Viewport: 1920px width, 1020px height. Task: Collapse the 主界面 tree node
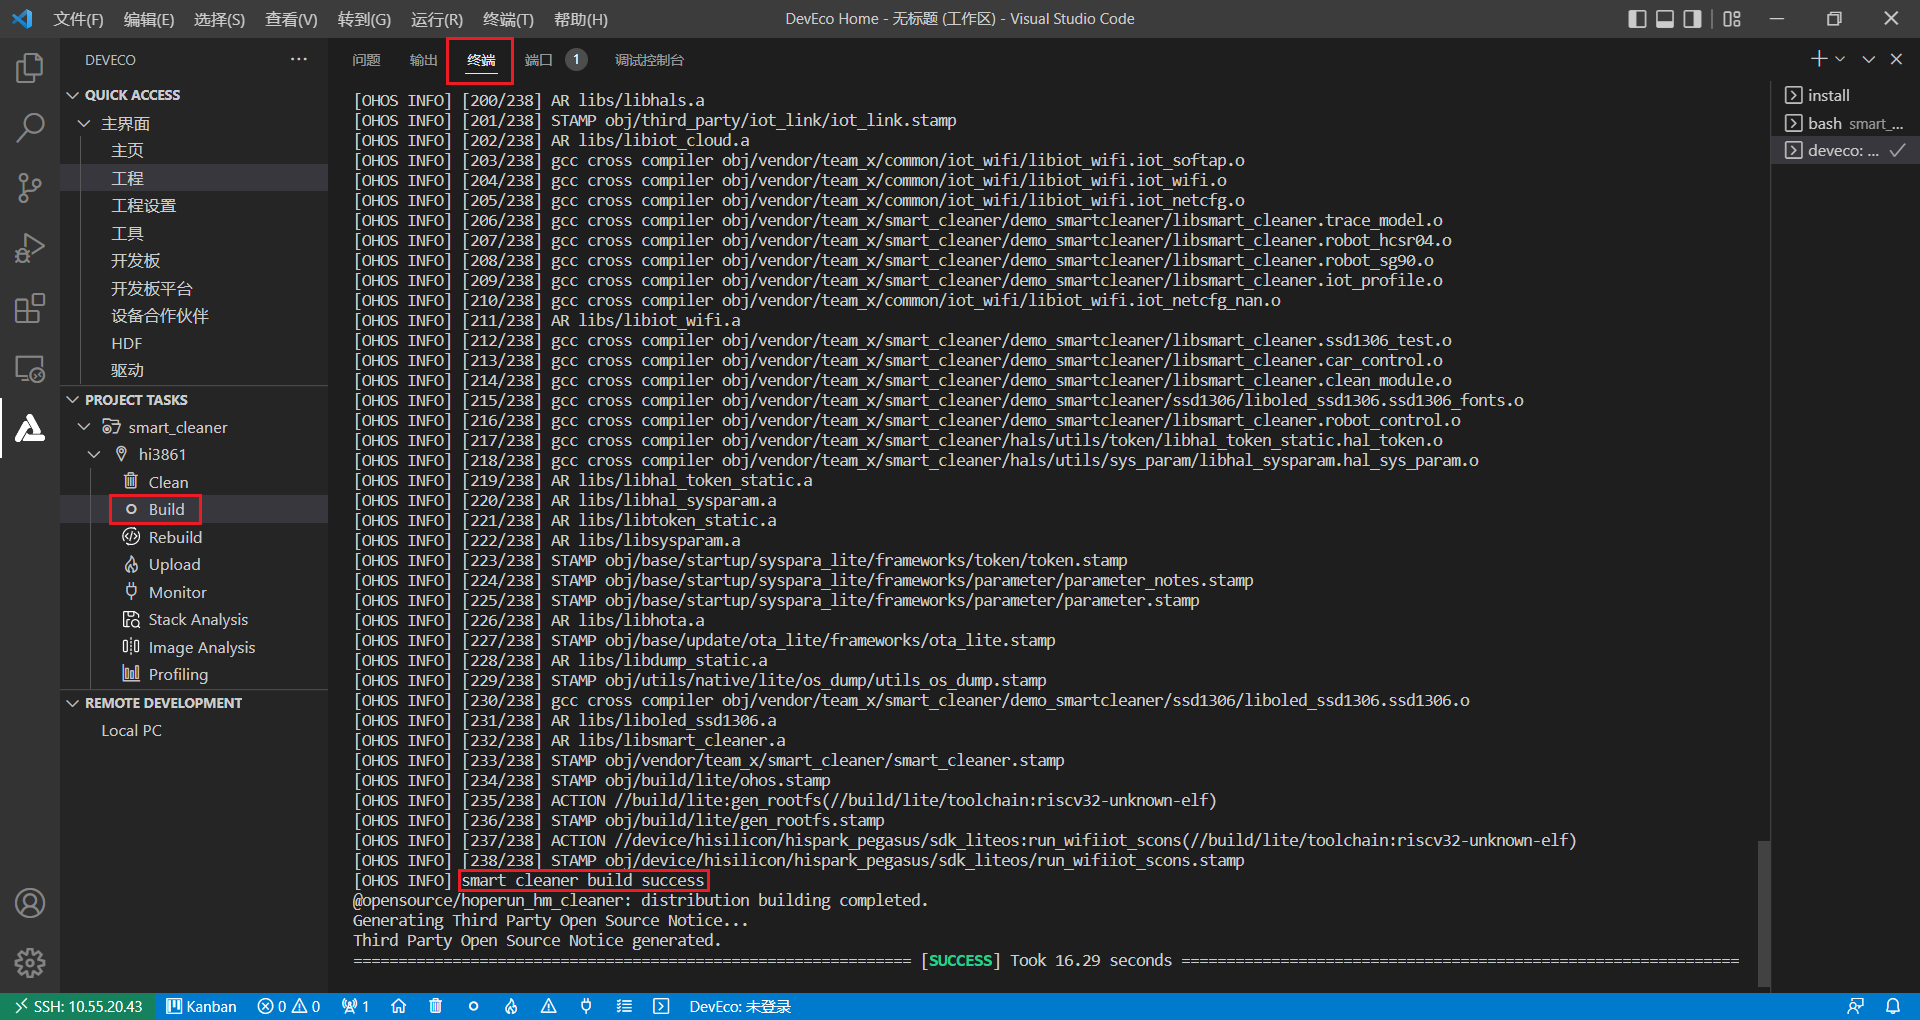click(84, 123)
